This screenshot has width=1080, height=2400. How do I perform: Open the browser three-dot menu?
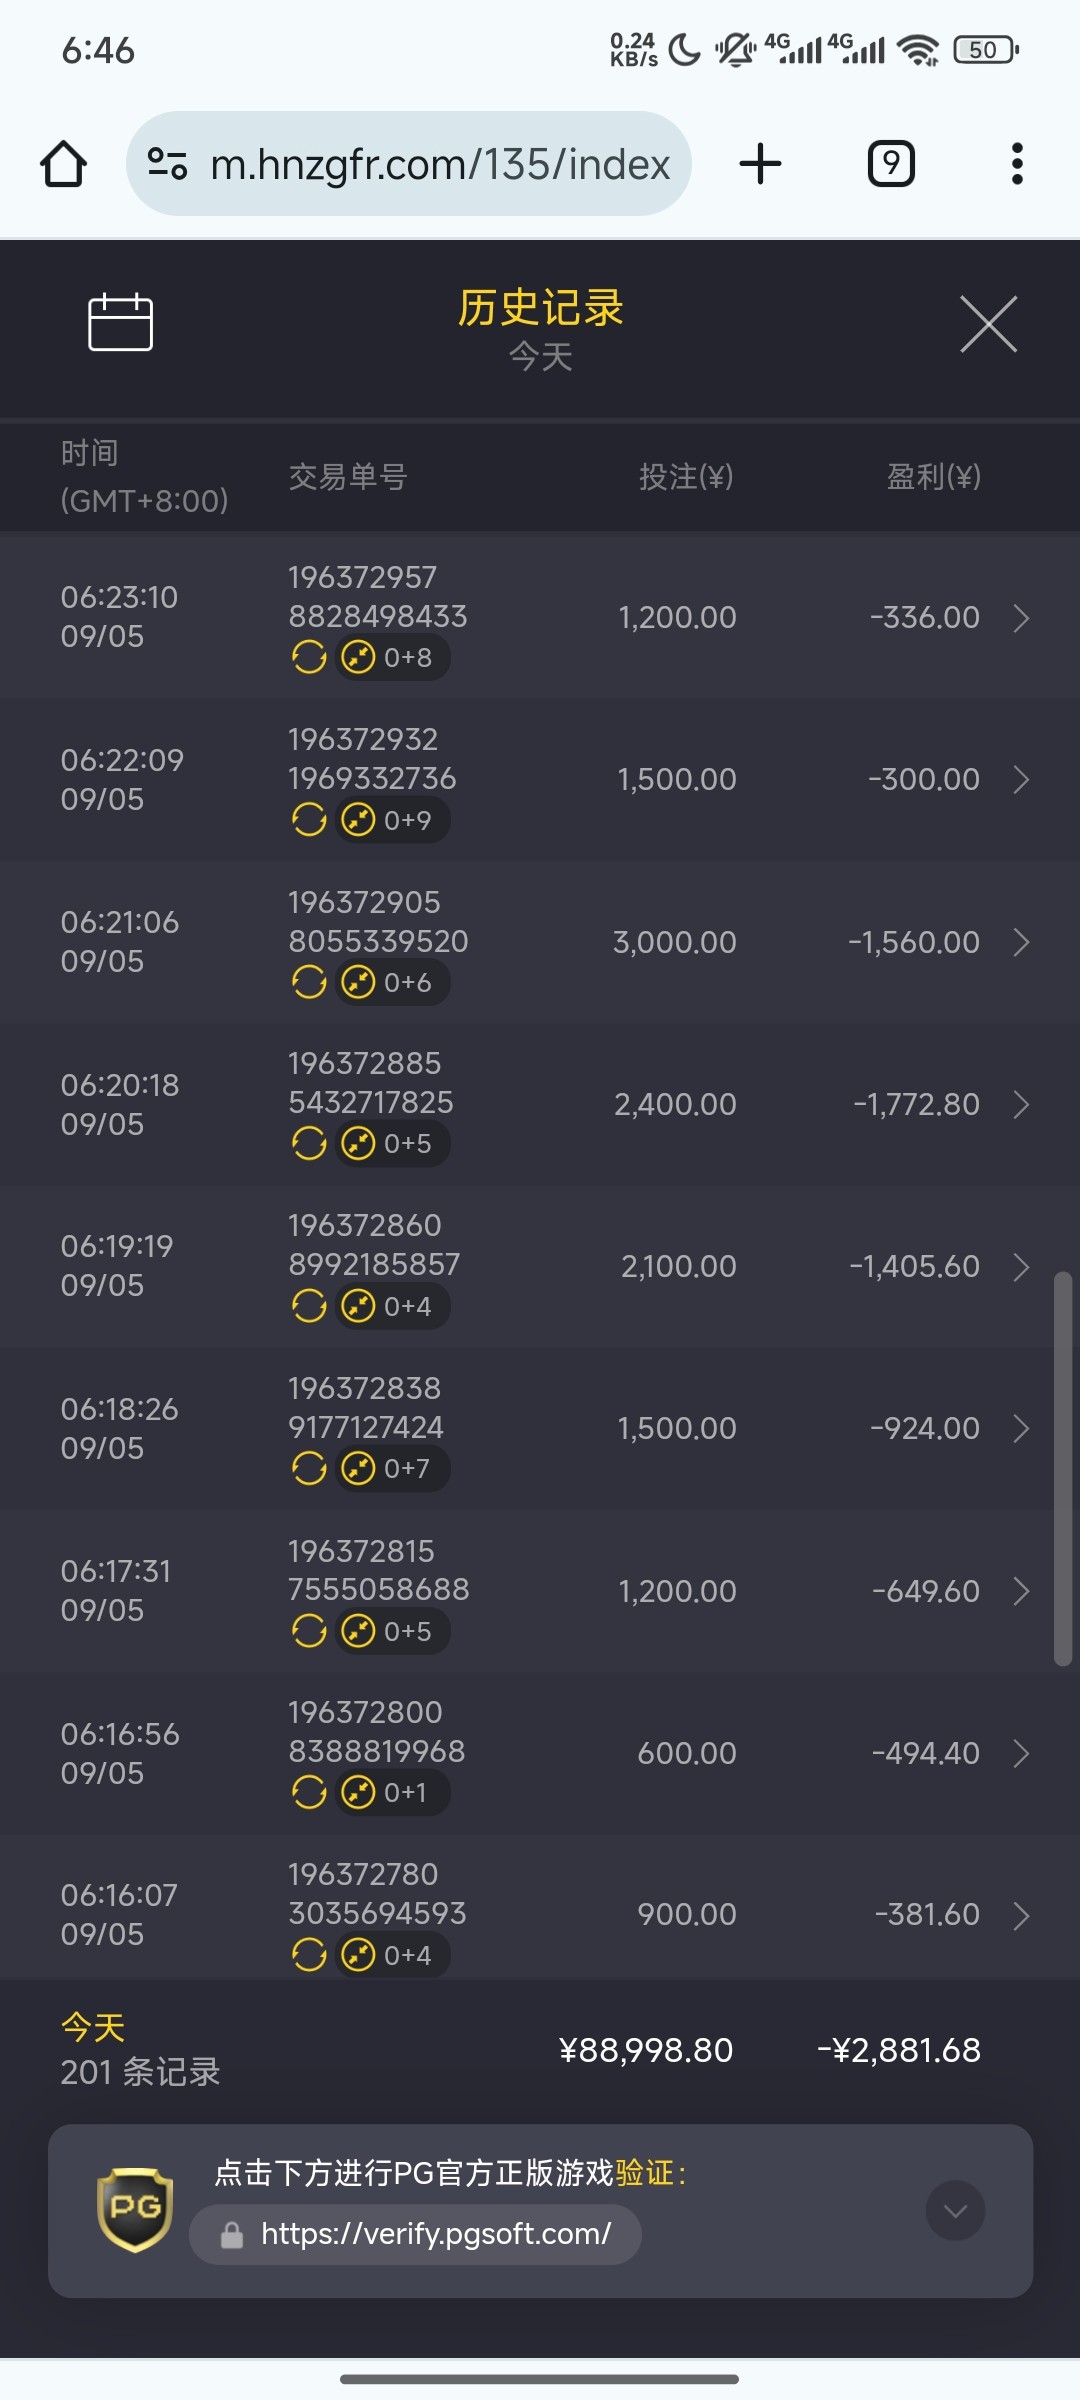point(1017,164)
